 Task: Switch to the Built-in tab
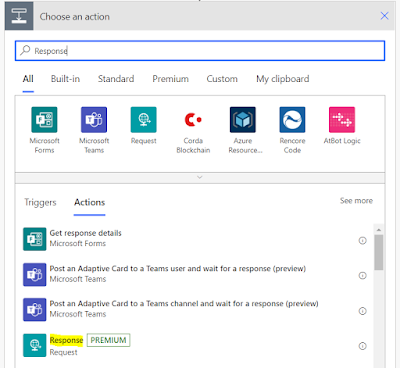pos(65,79)
